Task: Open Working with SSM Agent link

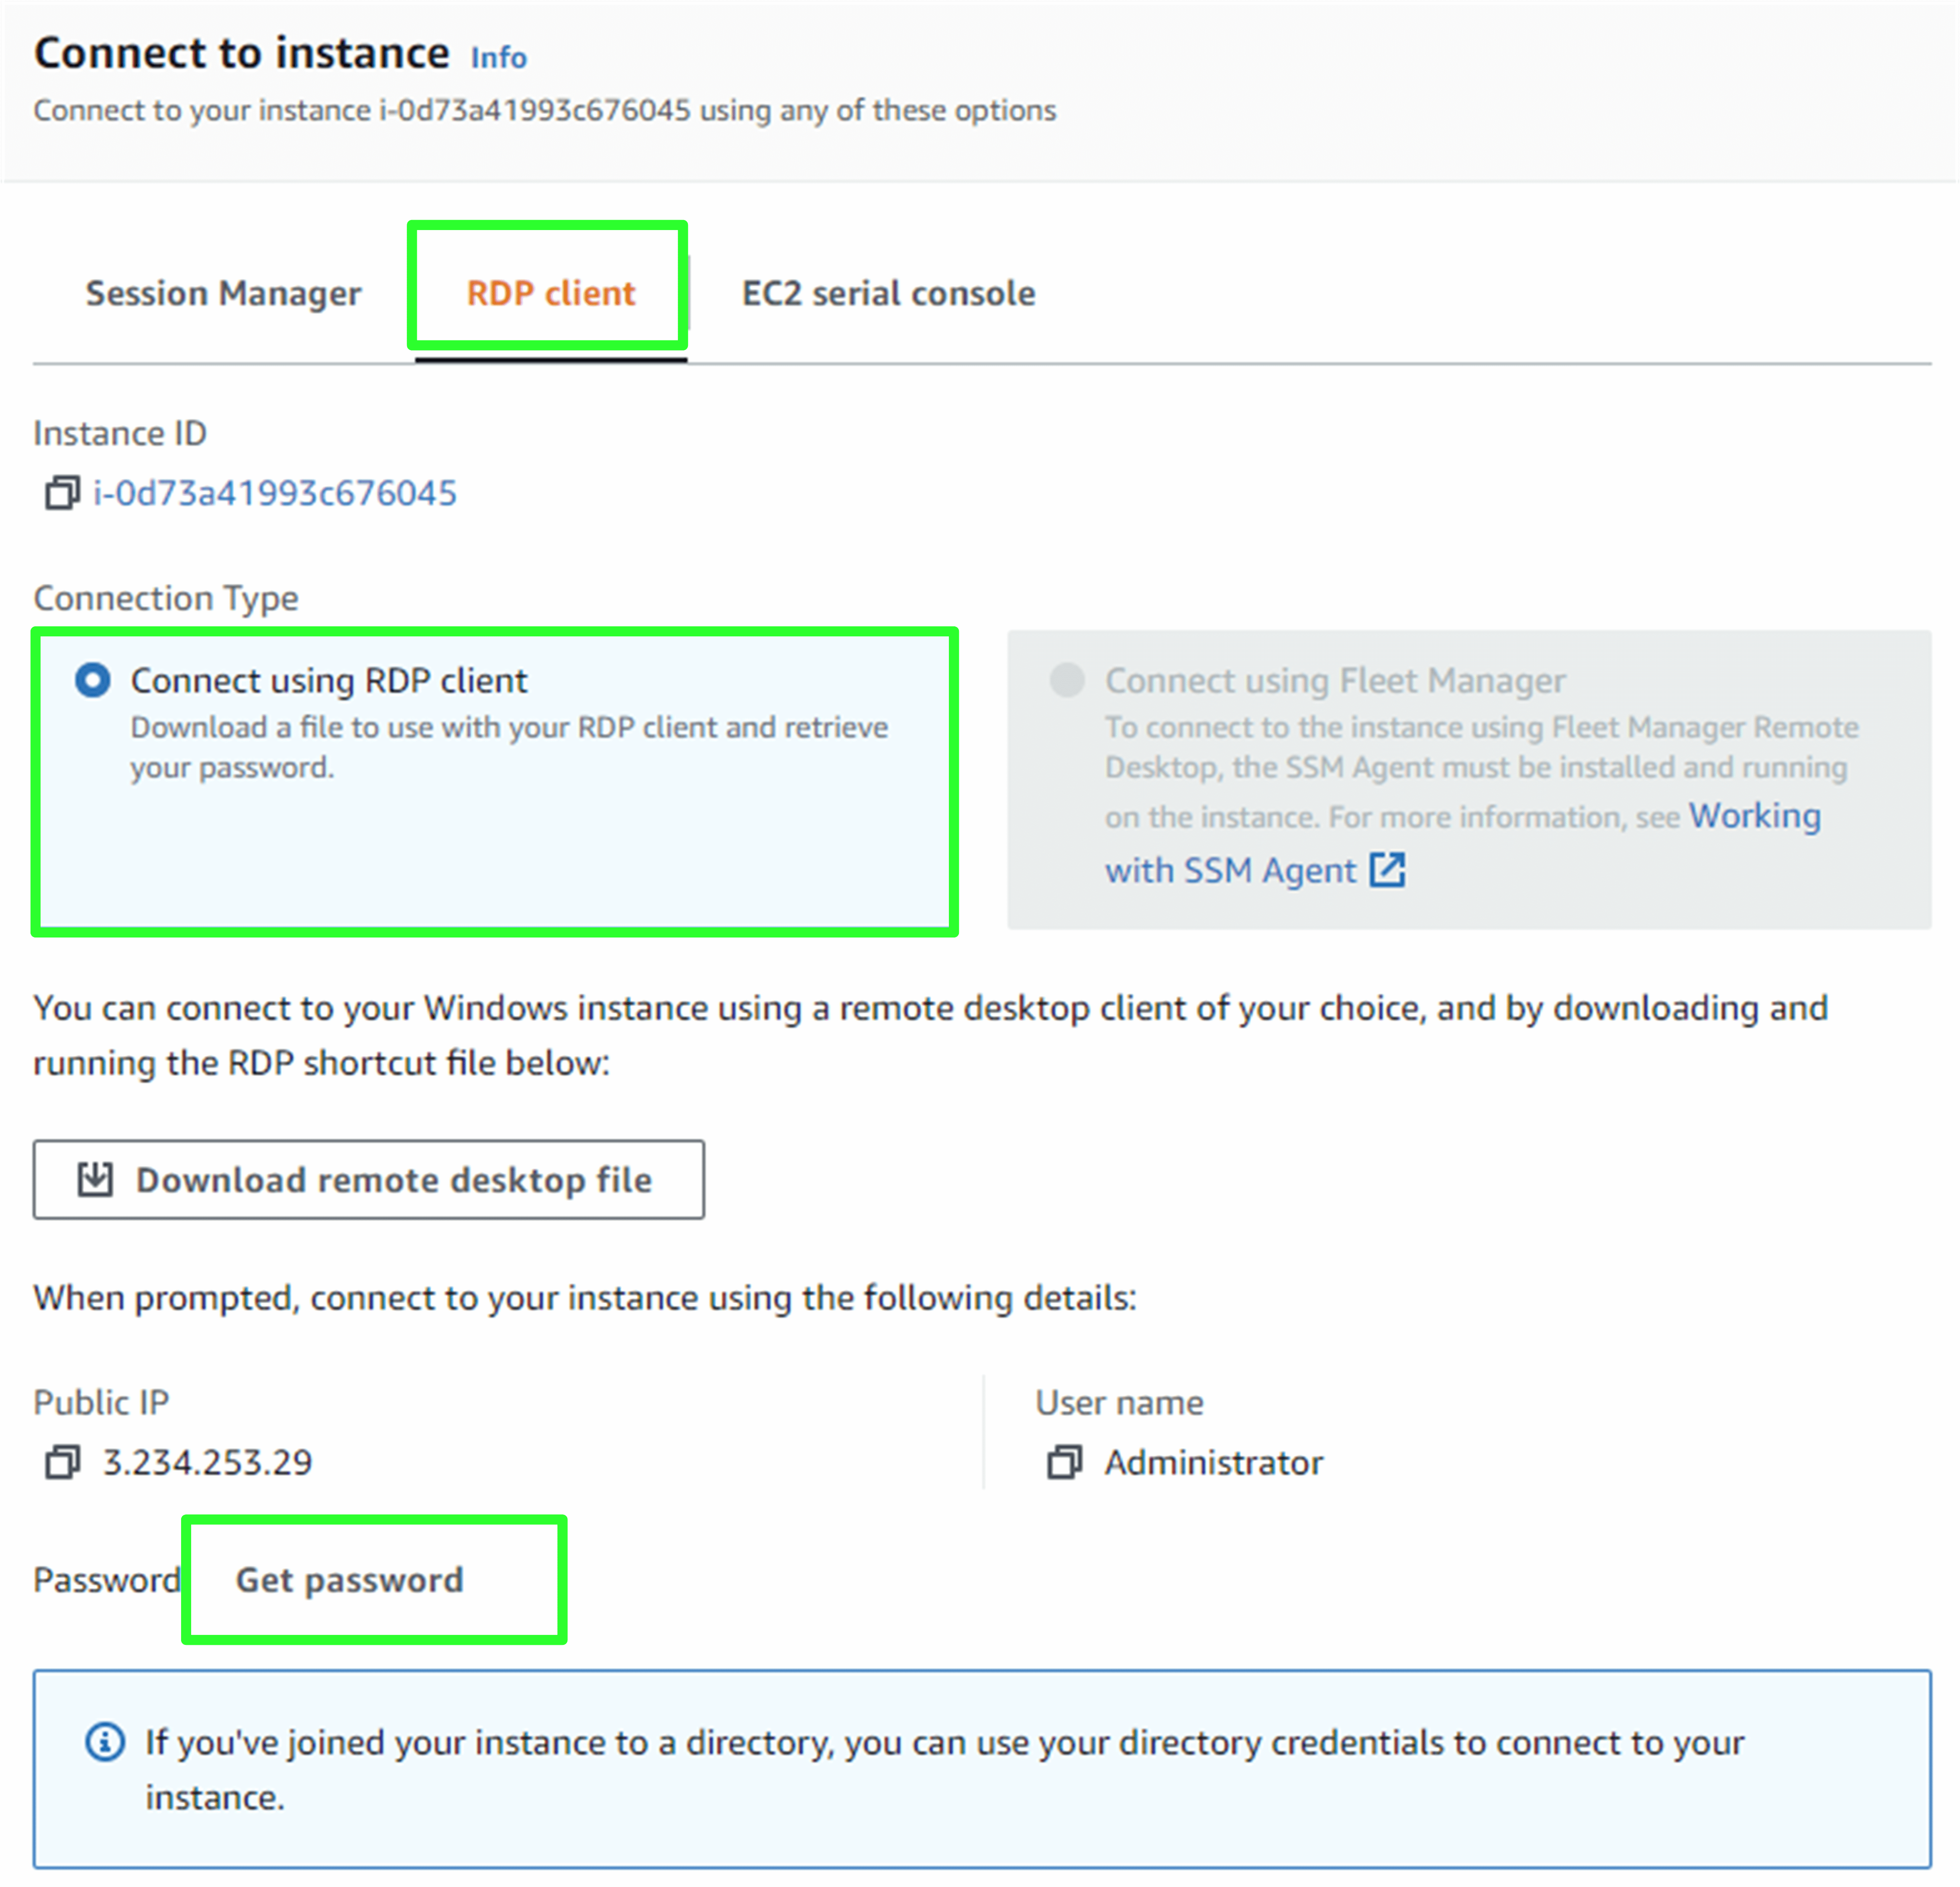Action: coord(1463,843)
